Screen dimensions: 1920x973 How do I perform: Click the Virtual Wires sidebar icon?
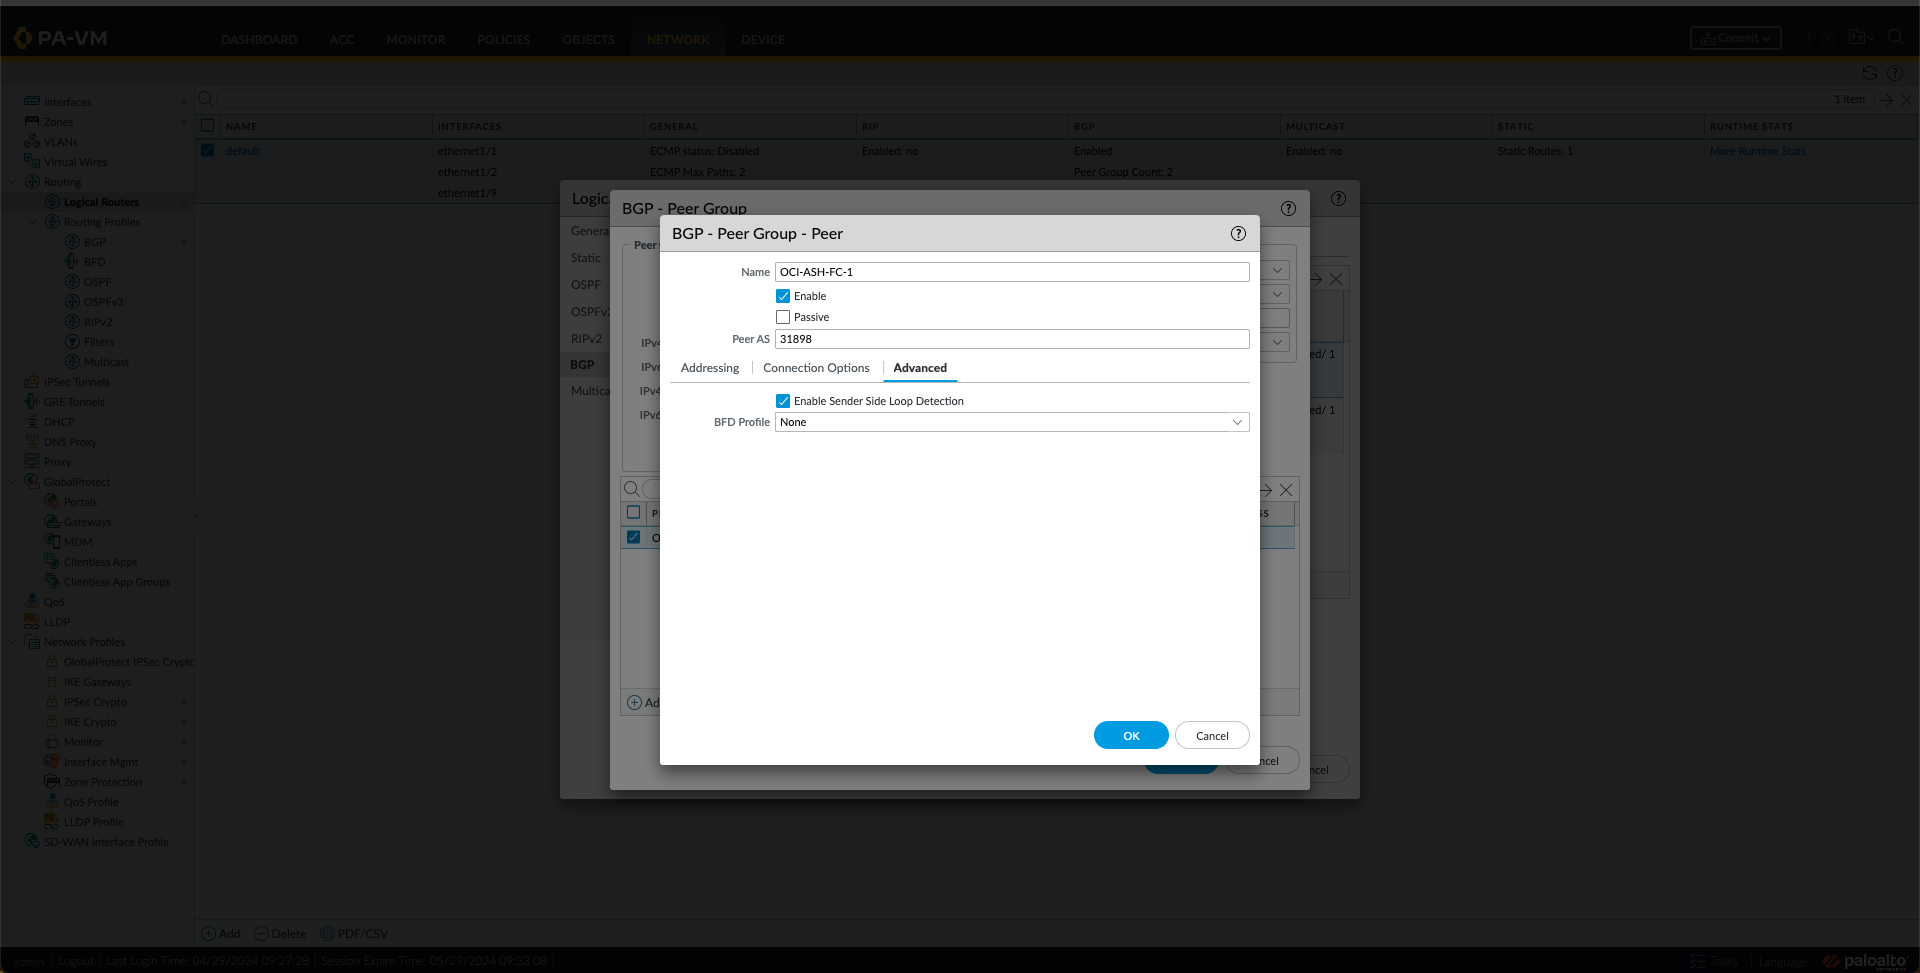click(32, 161)
